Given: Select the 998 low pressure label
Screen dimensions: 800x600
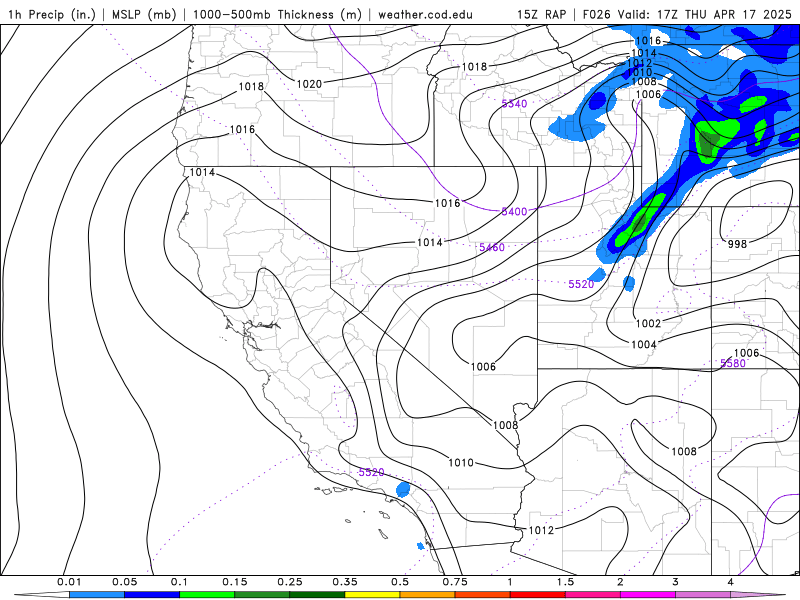Looking at the screenshot, I should tap(737, 244).
